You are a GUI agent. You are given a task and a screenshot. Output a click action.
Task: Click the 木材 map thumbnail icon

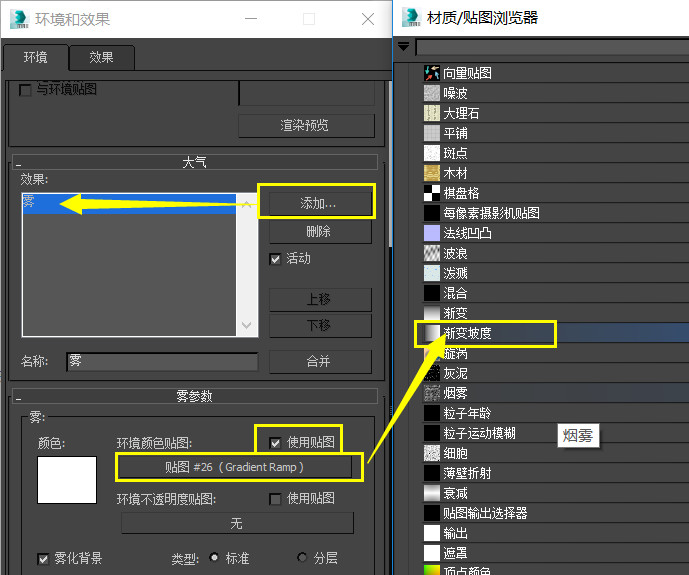coord(432,173)
